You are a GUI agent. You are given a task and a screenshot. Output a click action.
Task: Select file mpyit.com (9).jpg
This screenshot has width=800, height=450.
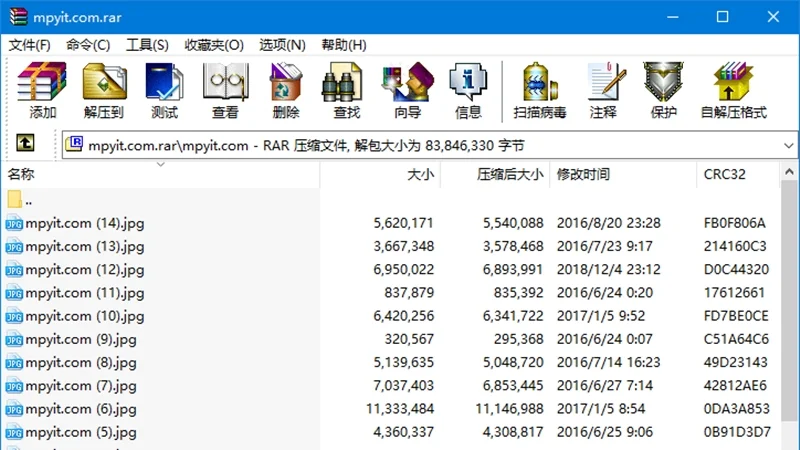[81, 339]
